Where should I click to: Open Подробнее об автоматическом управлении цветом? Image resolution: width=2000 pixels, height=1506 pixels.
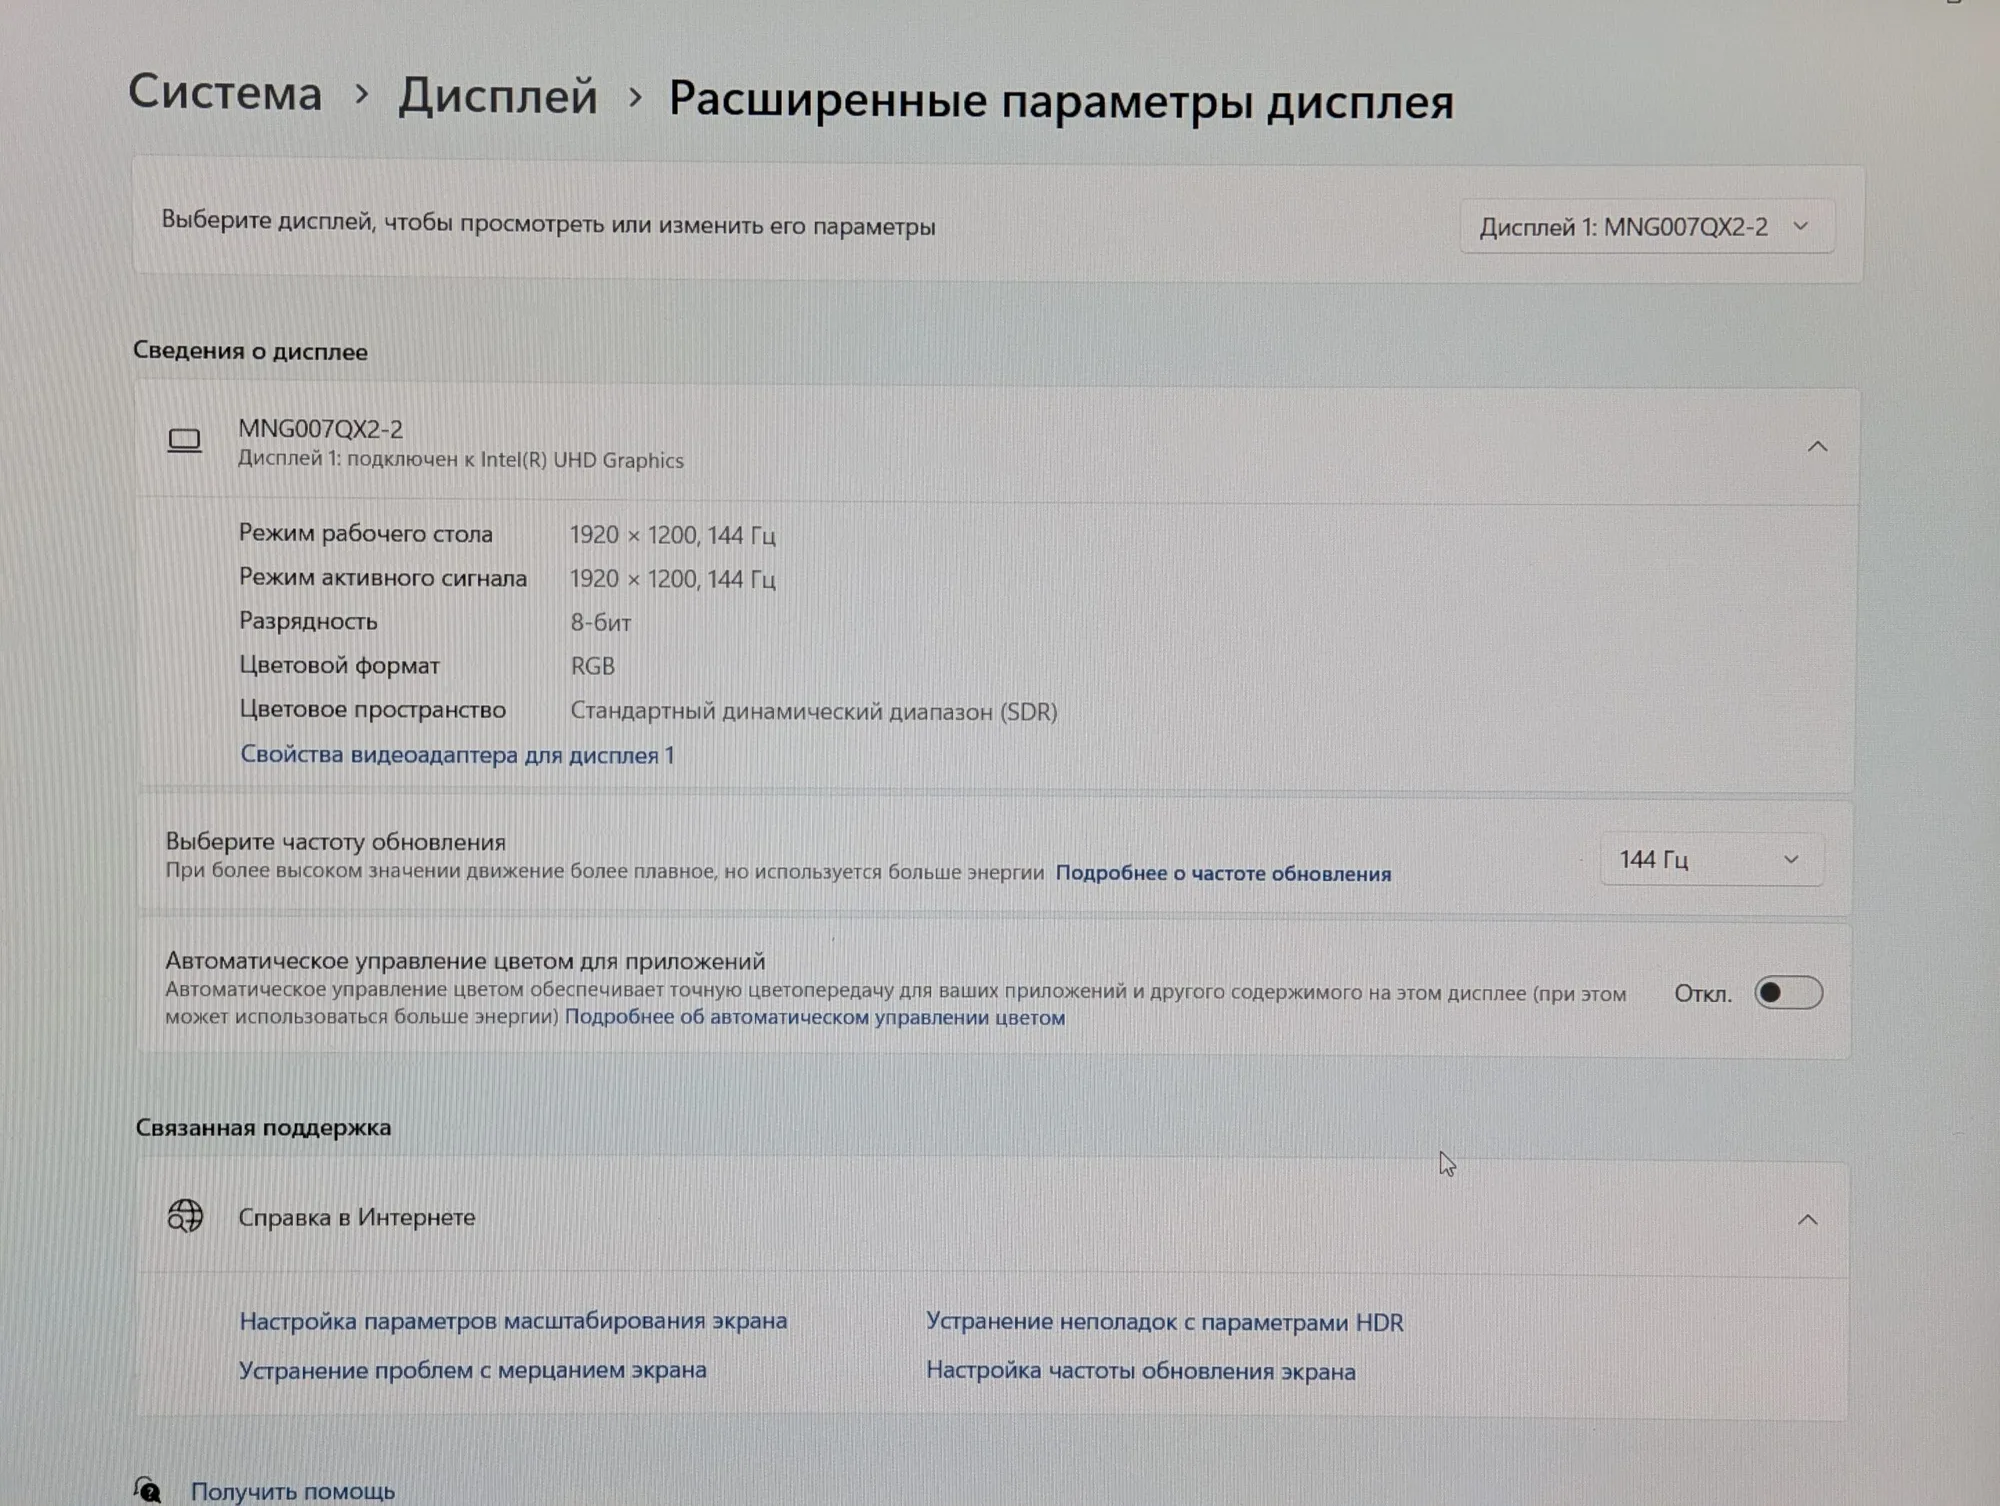pyautogui.click(x=814, y=1017)
